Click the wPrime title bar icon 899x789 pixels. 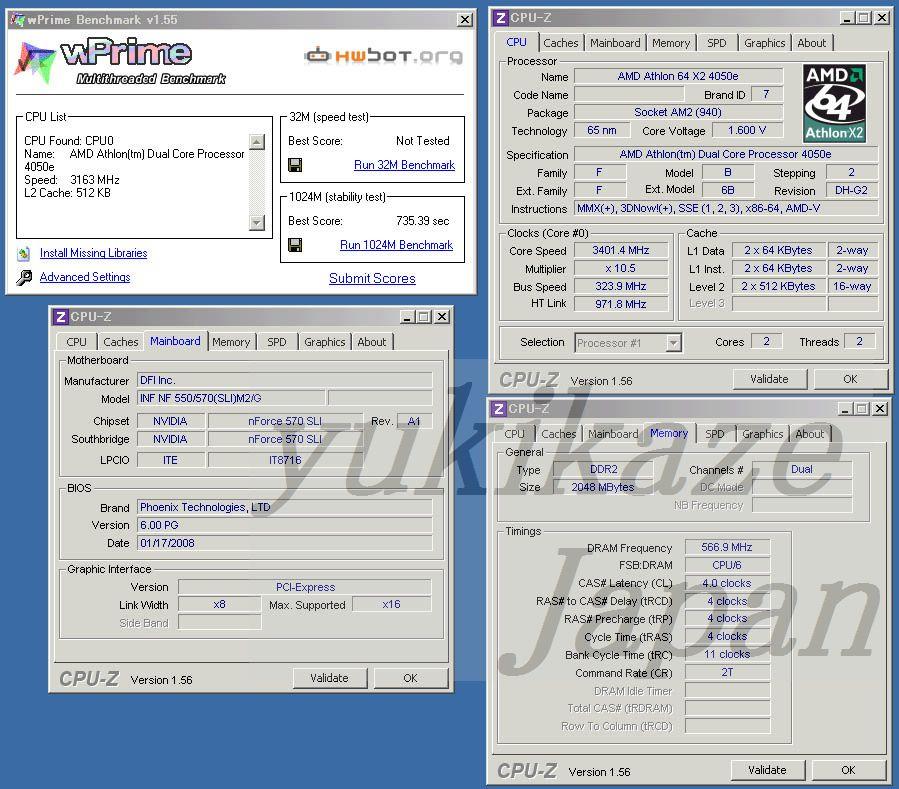[x=17, y=19]
